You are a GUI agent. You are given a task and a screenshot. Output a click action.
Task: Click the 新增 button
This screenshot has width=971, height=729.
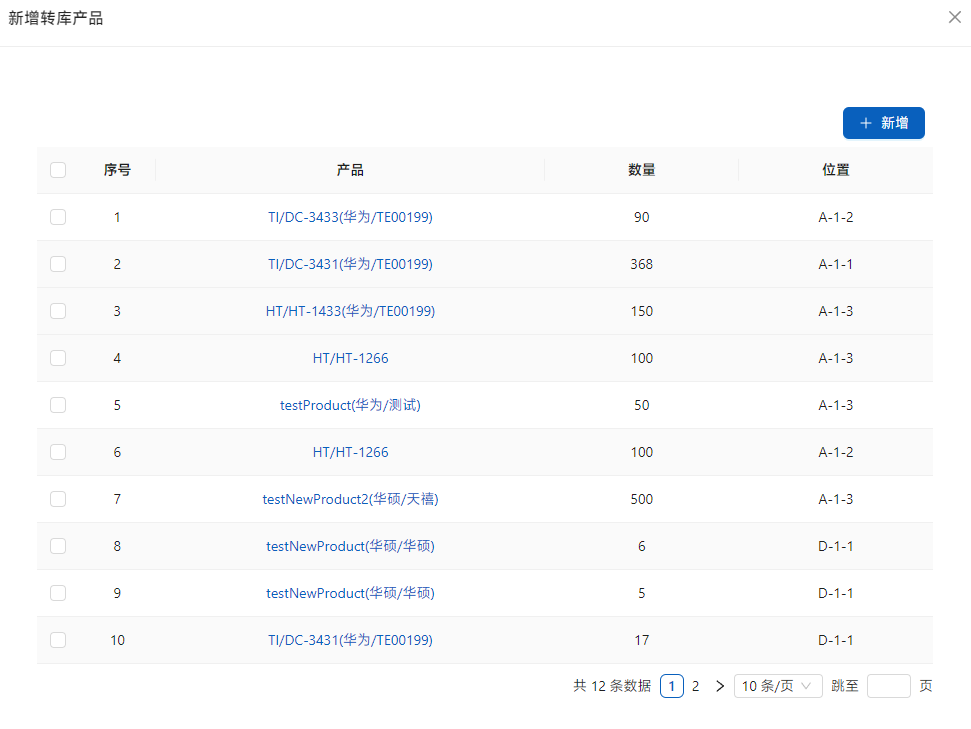(883, 123)
